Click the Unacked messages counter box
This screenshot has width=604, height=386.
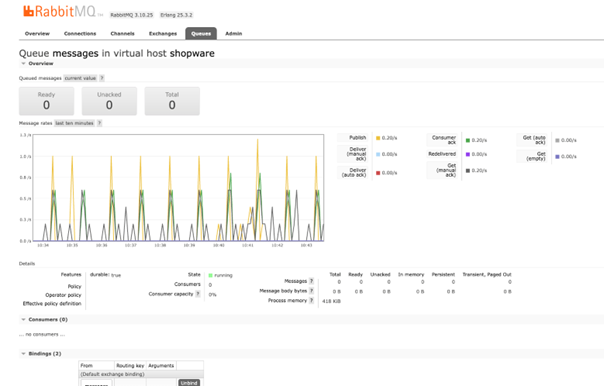click(109, 101)
